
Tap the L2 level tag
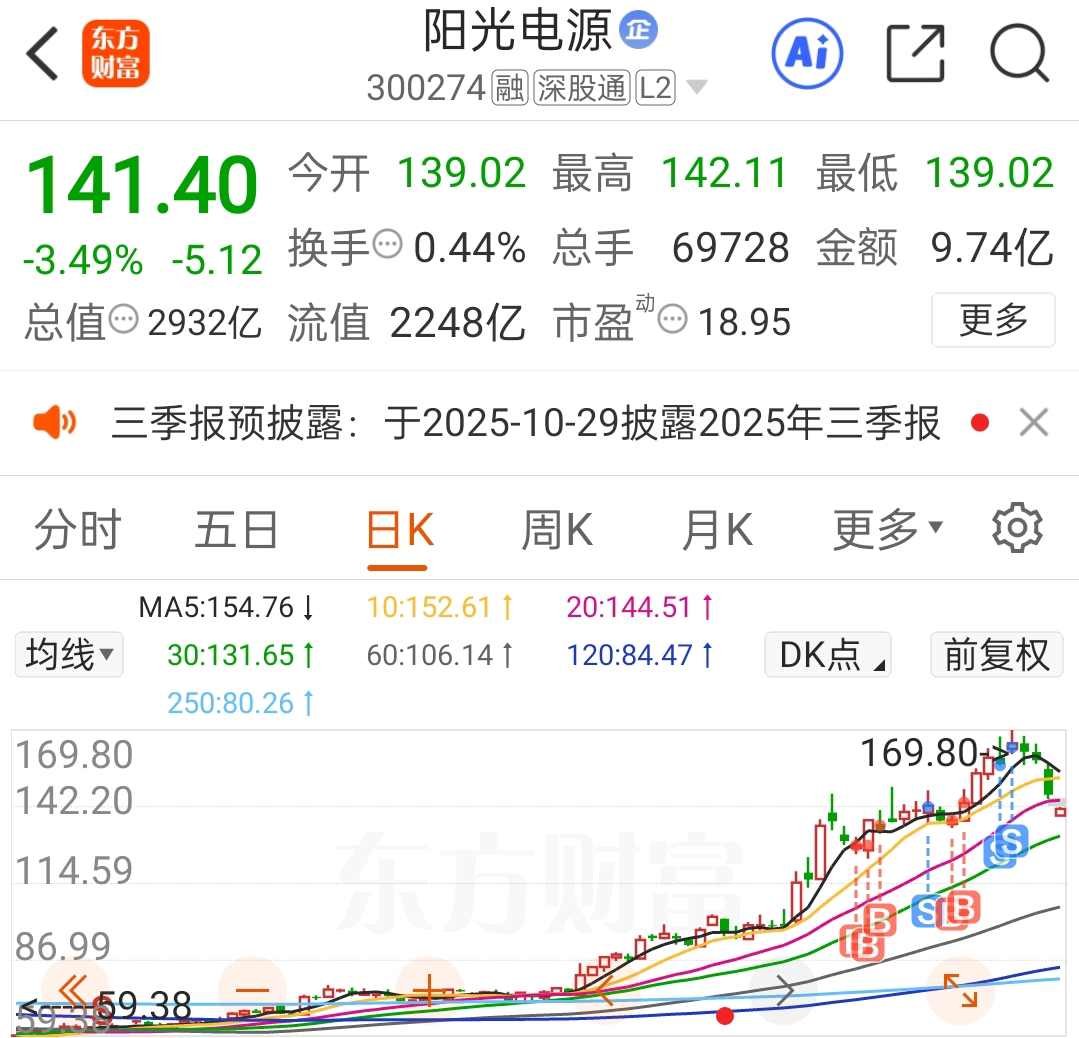tap(655, 88)
